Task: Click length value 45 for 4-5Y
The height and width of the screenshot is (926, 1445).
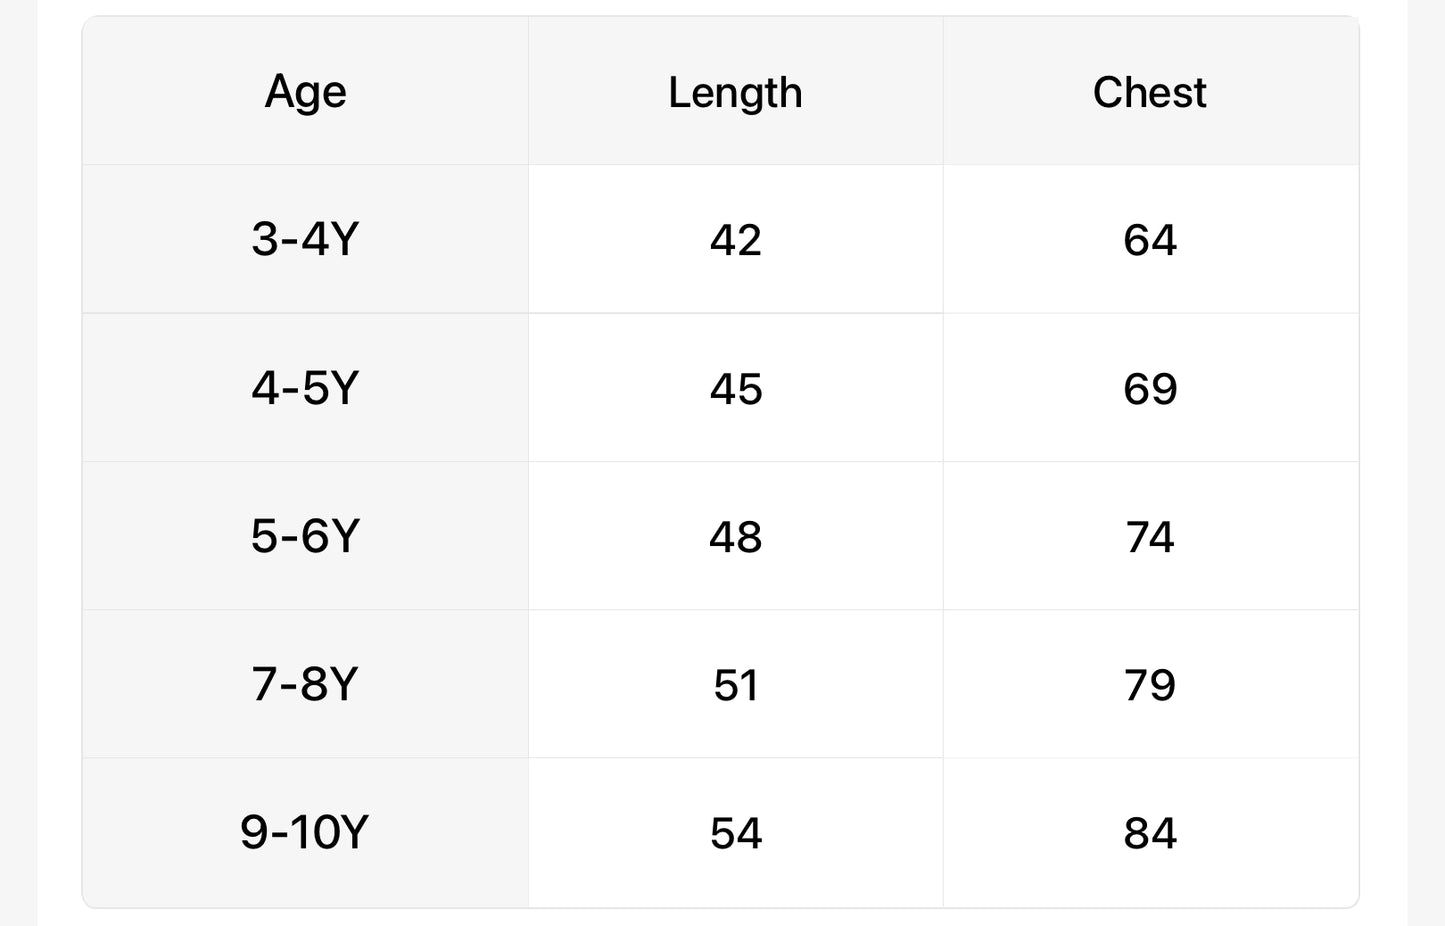Action: (735, 388)
